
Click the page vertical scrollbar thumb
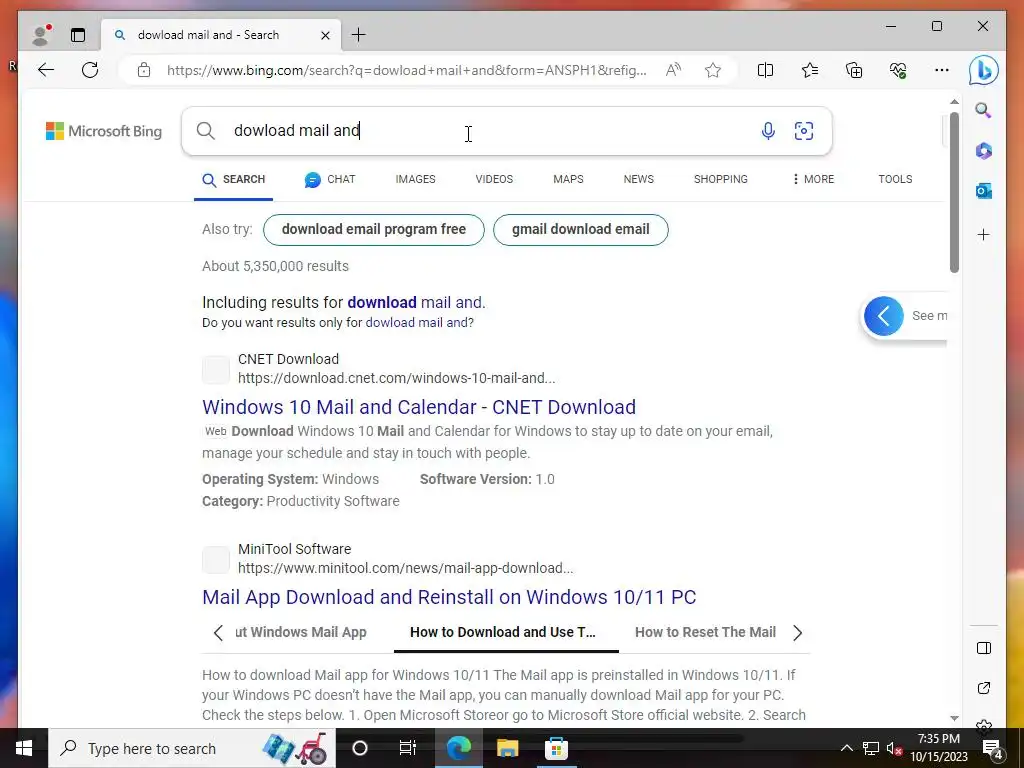click(x=954, y=193)
